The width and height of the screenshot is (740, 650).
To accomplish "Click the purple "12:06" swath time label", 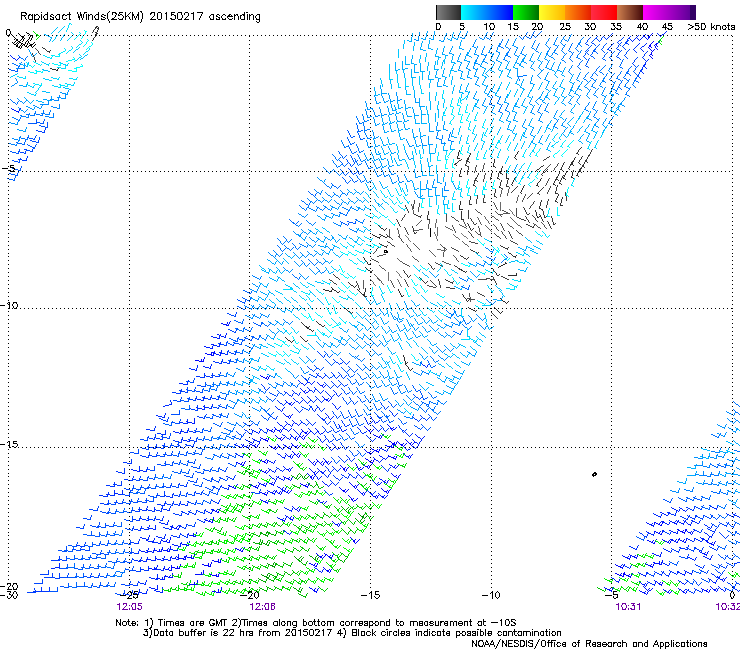I will tap(262, 607).
